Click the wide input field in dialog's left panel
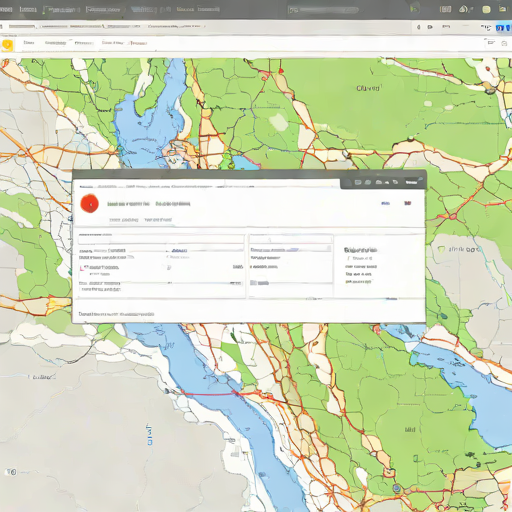Image resolution: width=512 pixels, height=512 pixels. pyautogui.click(x=161, y=240)
